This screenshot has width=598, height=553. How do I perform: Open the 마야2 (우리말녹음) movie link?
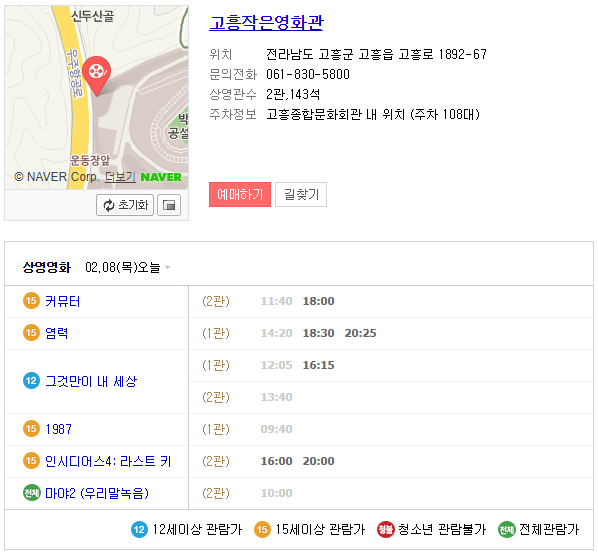tap(97, 493)
